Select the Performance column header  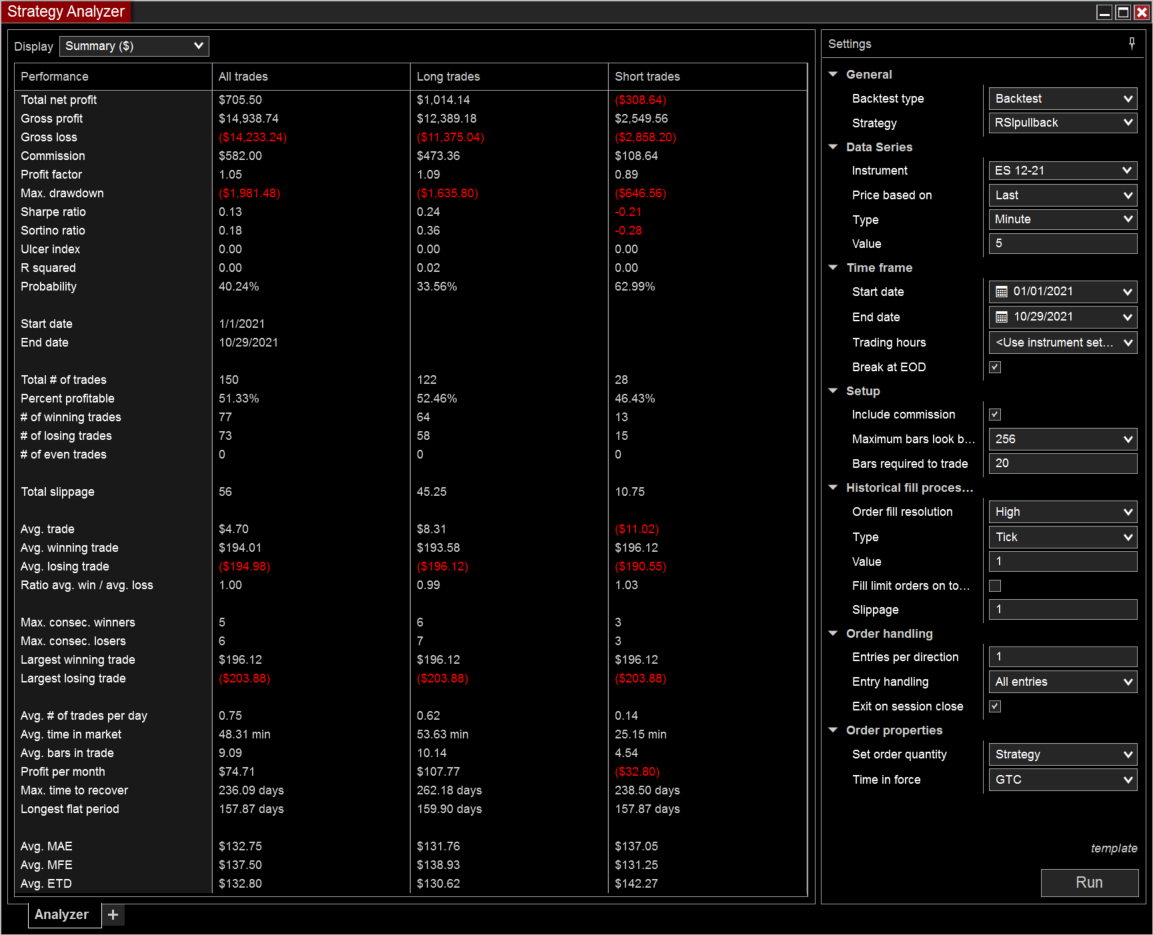113,76
